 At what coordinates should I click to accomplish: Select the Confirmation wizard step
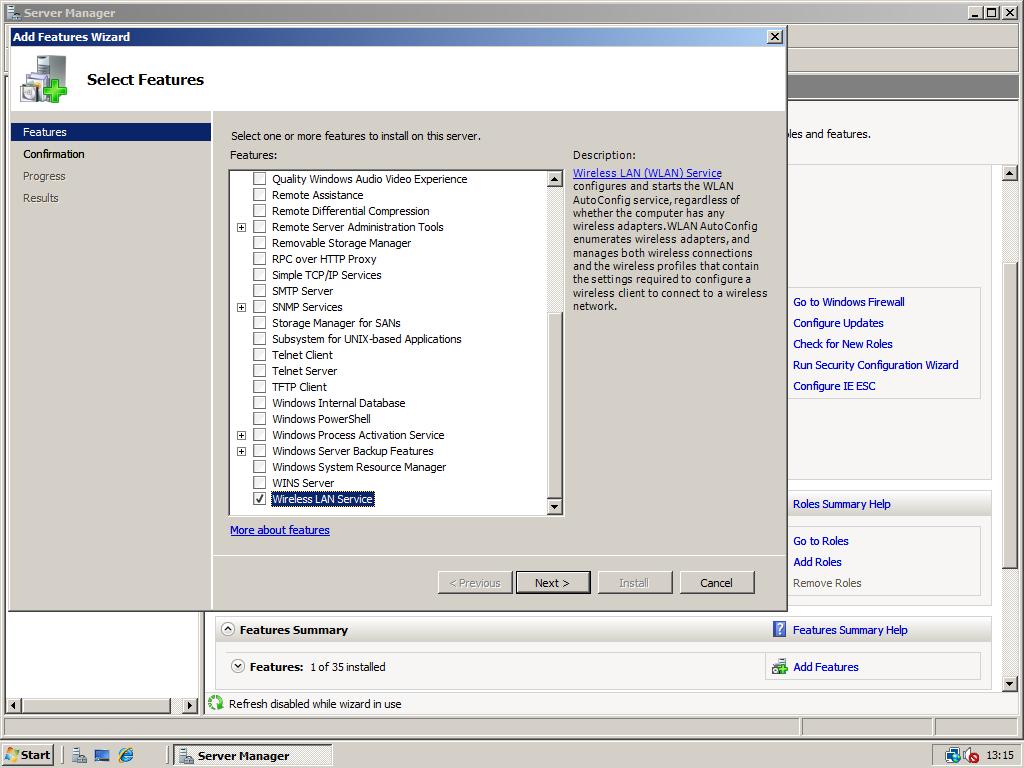[x=54, y=154]
